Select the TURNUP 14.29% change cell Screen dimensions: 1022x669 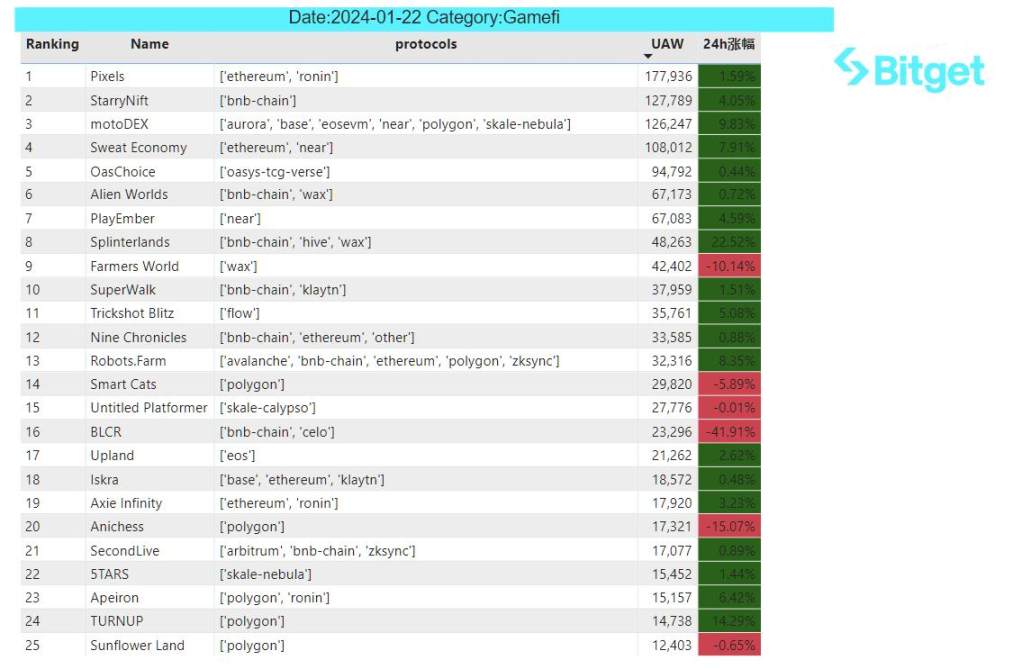(x=729, y=621)
